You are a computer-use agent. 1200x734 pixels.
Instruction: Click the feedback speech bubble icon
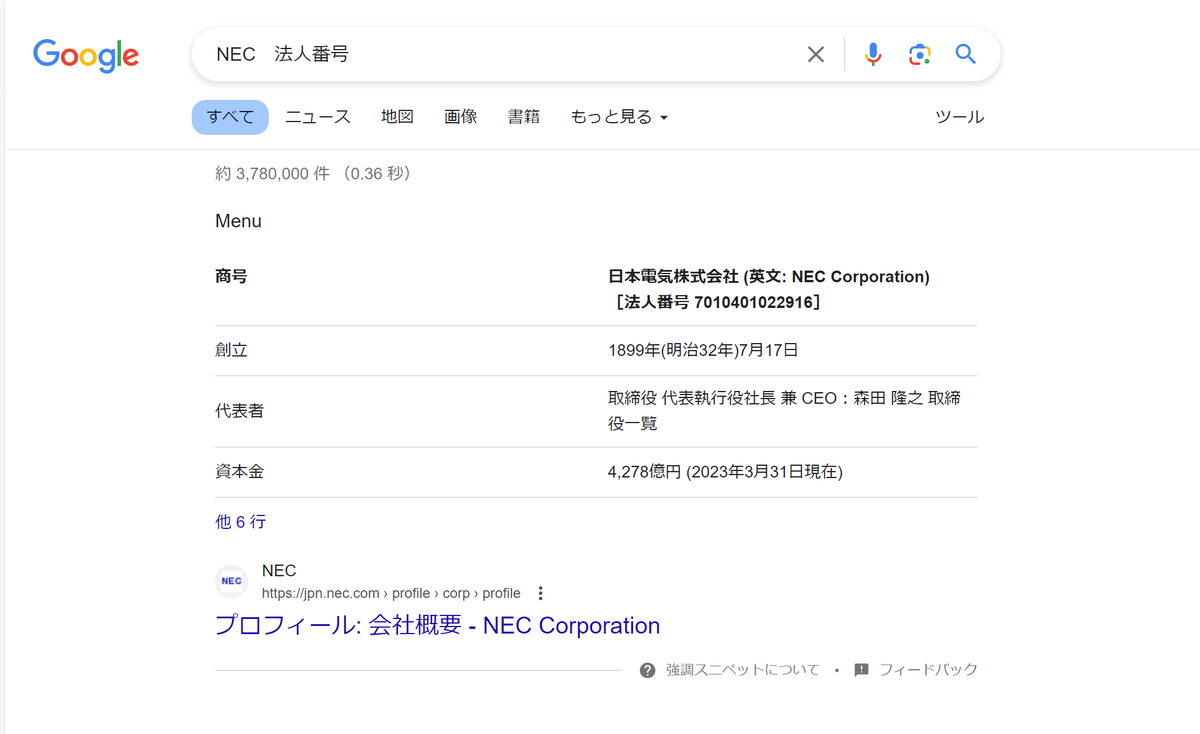[862, 670]
